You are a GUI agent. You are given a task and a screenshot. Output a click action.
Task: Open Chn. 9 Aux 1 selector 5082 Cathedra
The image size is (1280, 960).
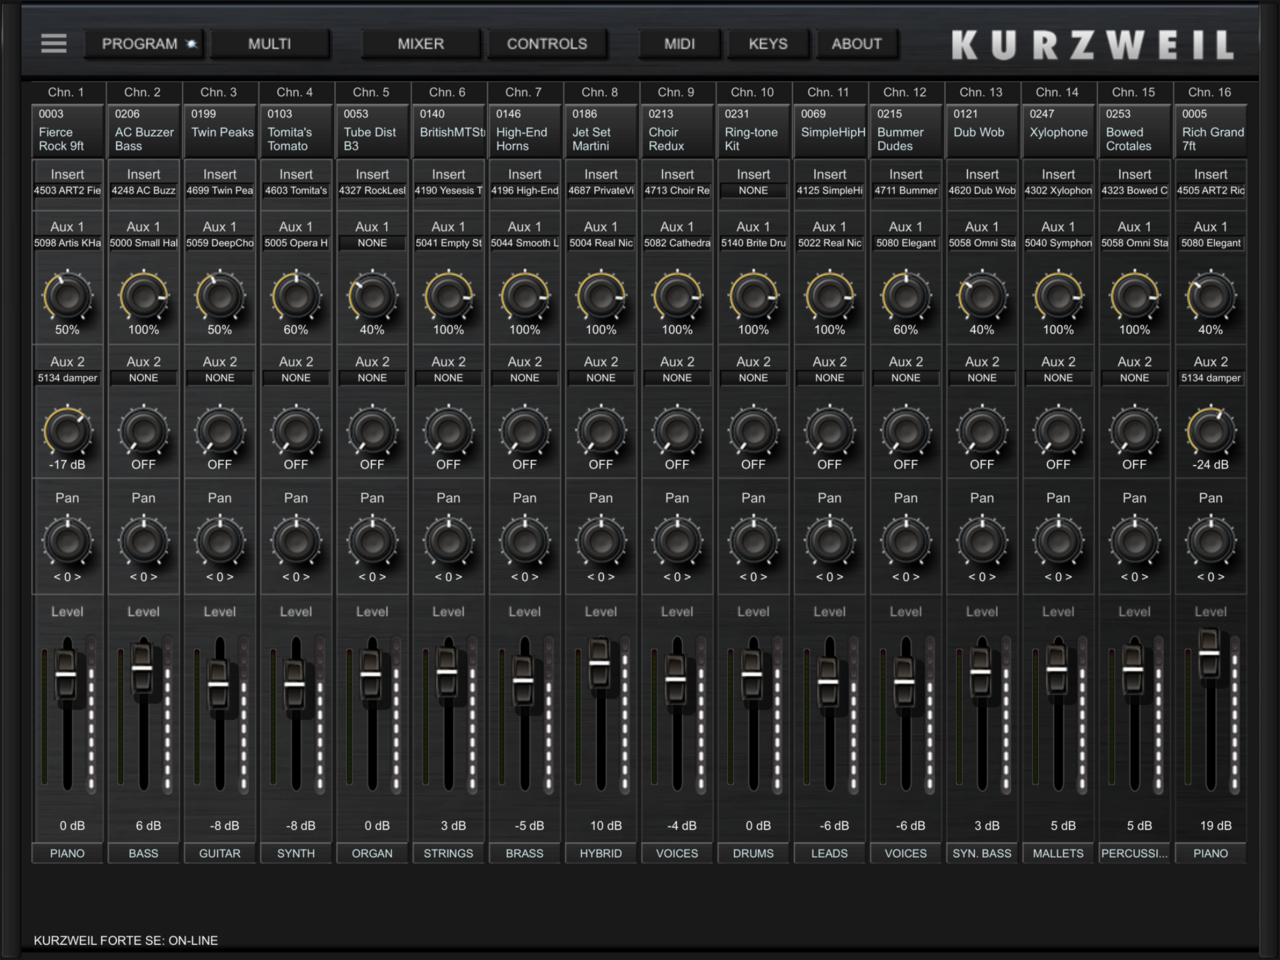[677, 243]
